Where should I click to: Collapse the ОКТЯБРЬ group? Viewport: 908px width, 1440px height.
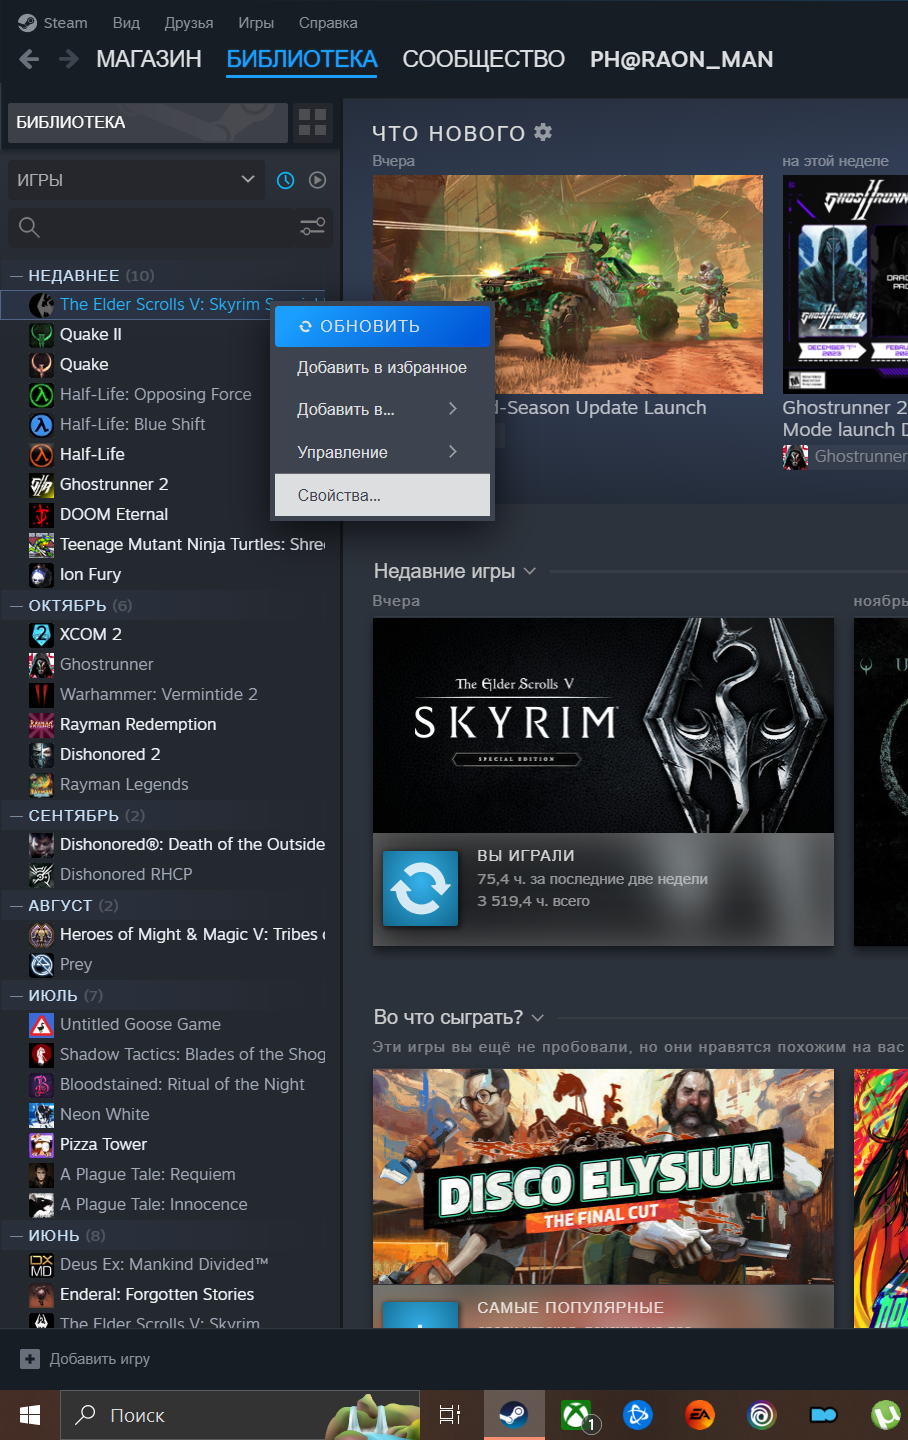16,605
